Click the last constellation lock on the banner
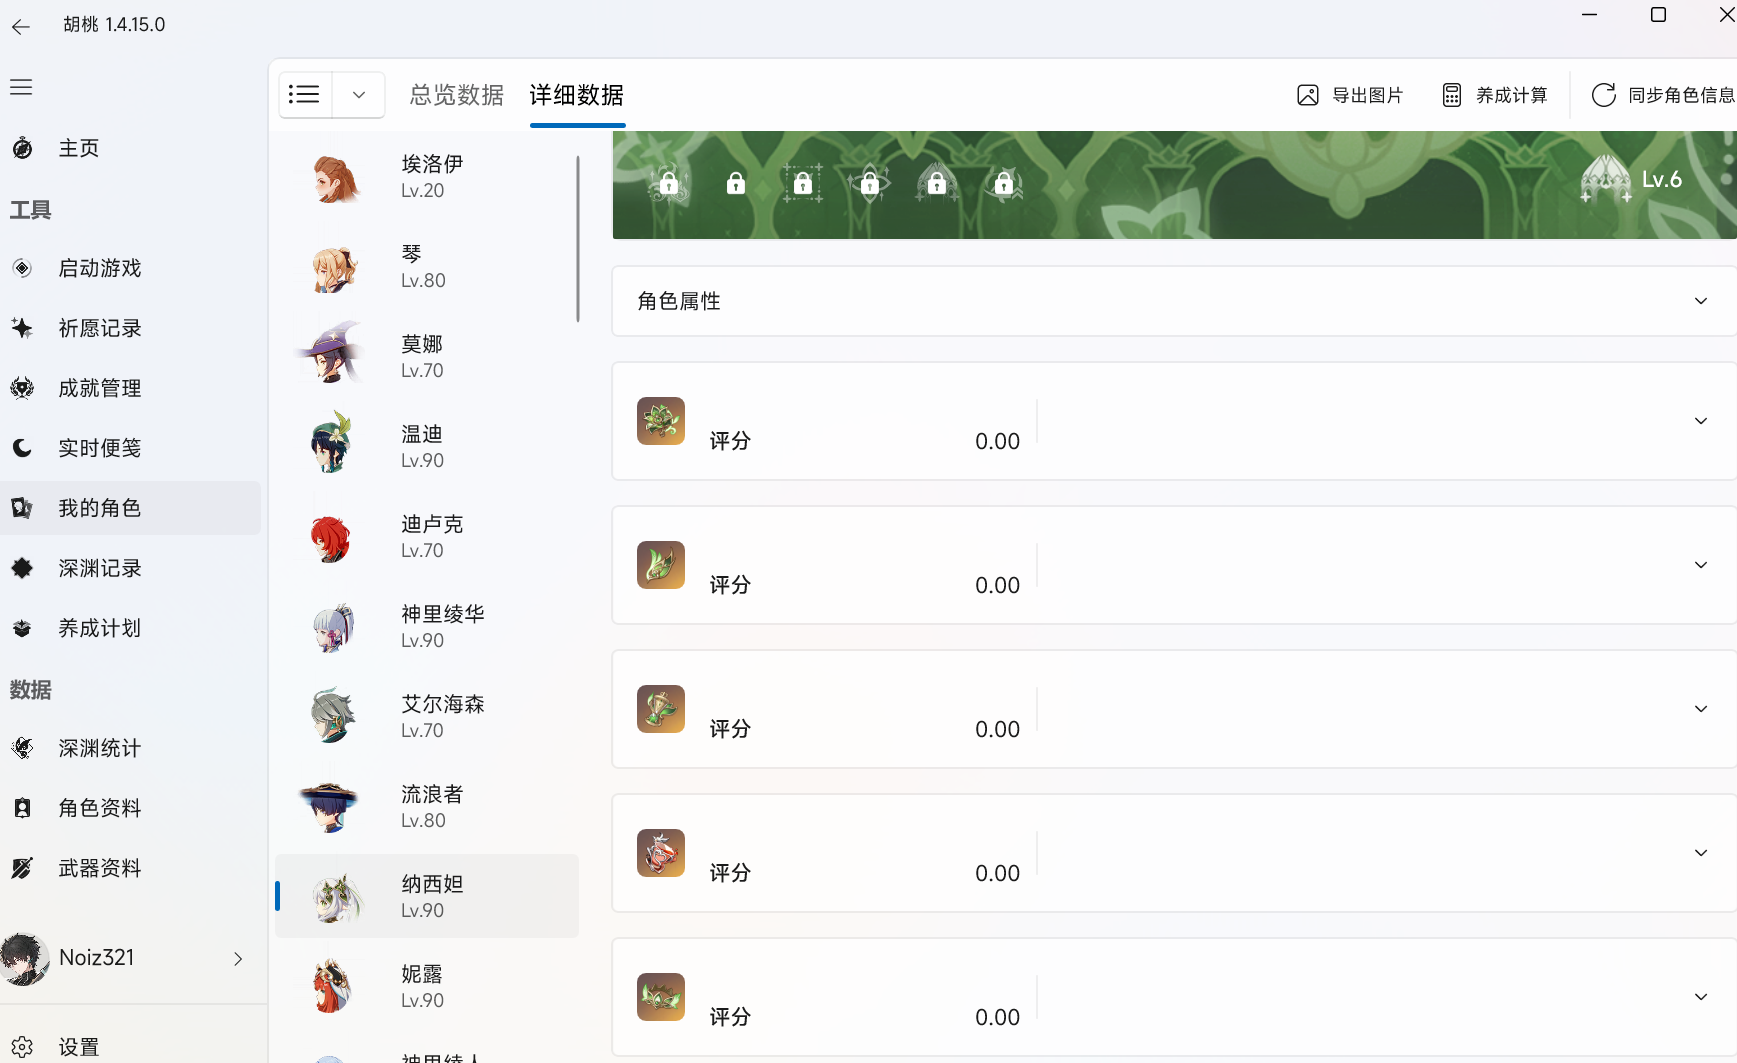Screen dimensions: 1737x1063 [1003, 183]
